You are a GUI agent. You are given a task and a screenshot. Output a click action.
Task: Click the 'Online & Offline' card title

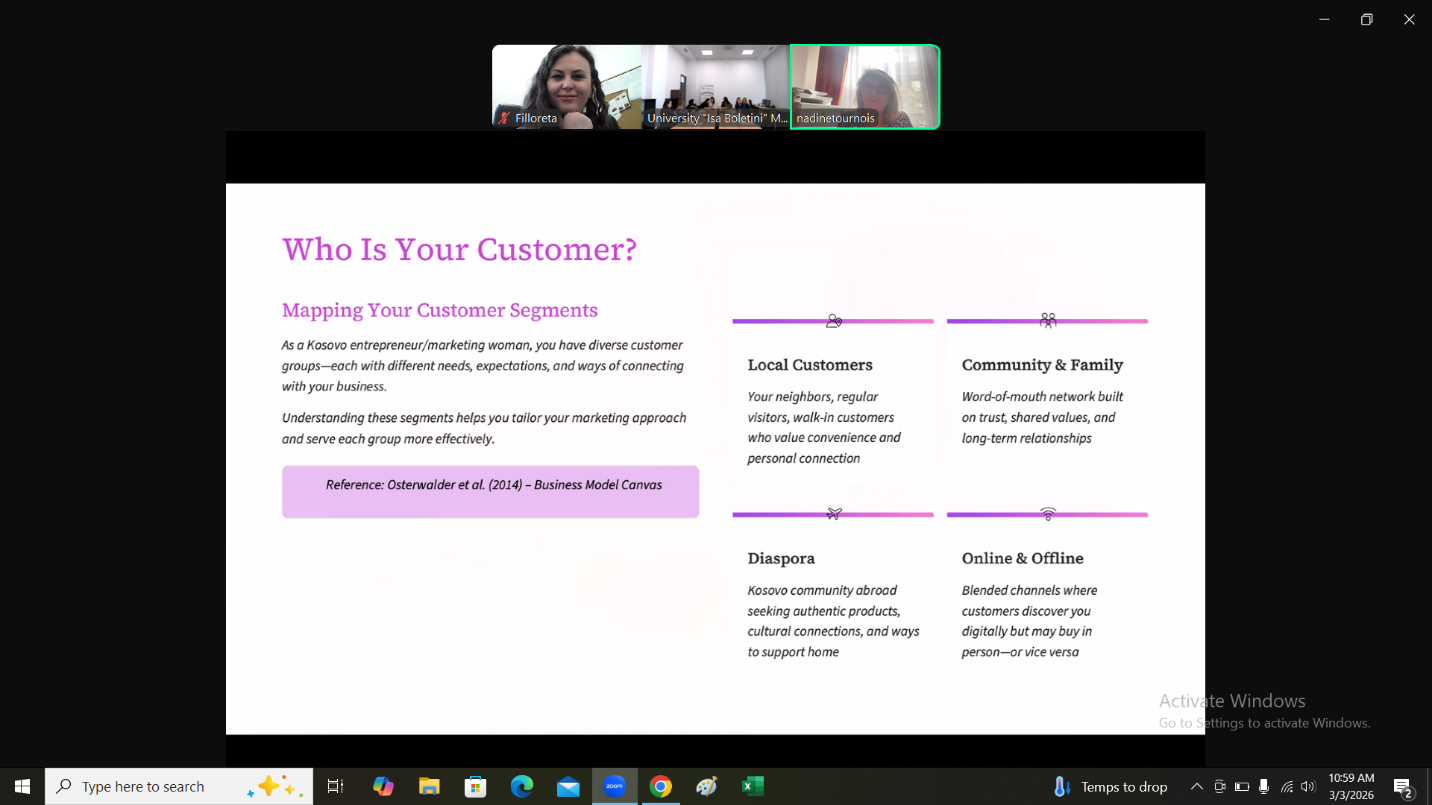pos(1022,558)
